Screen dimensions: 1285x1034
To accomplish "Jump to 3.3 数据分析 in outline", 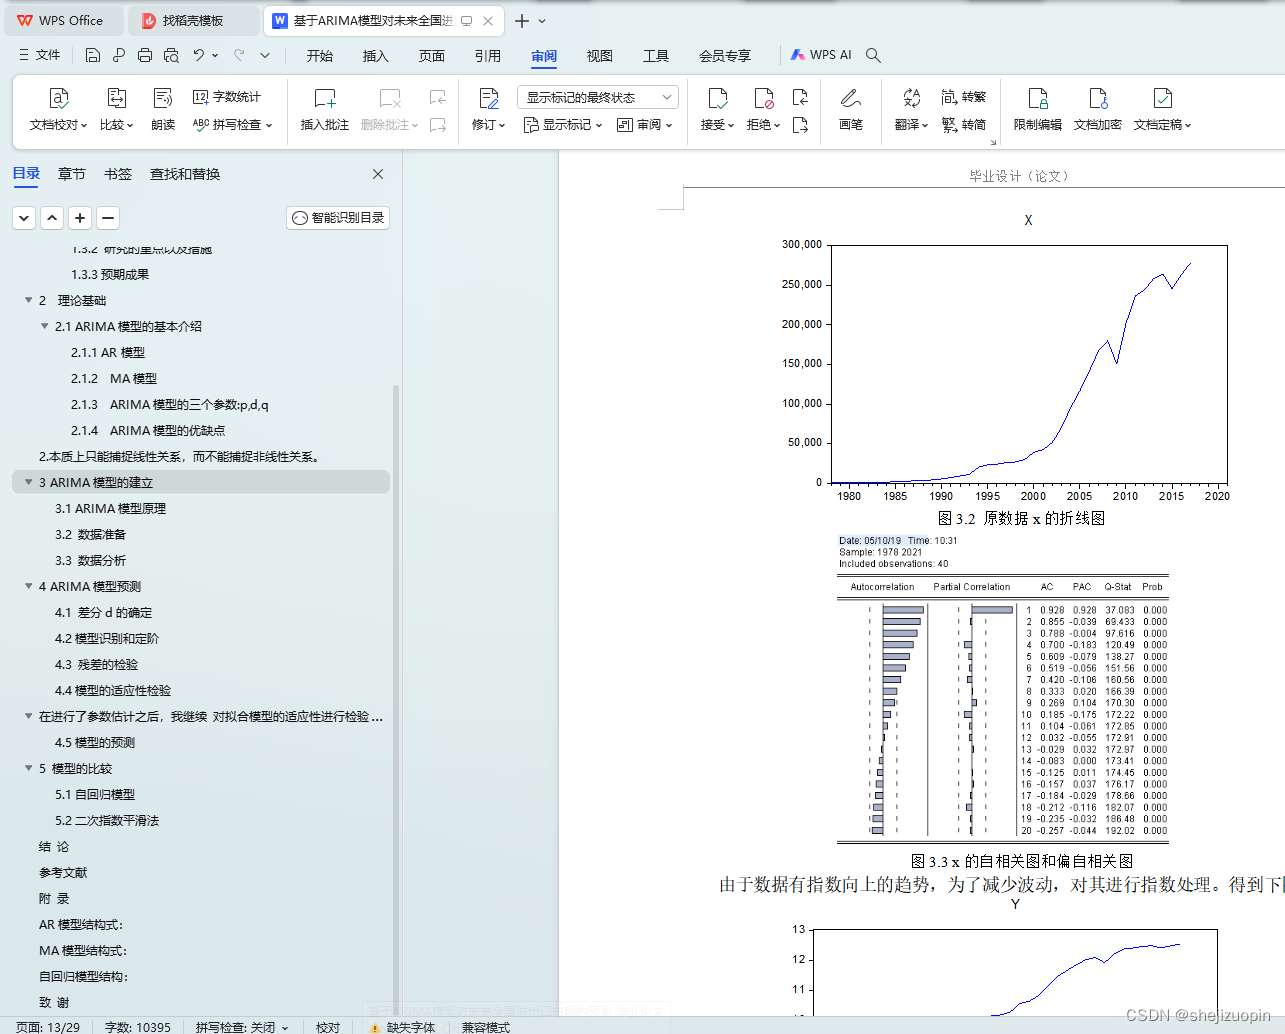I will pos(90,560).
